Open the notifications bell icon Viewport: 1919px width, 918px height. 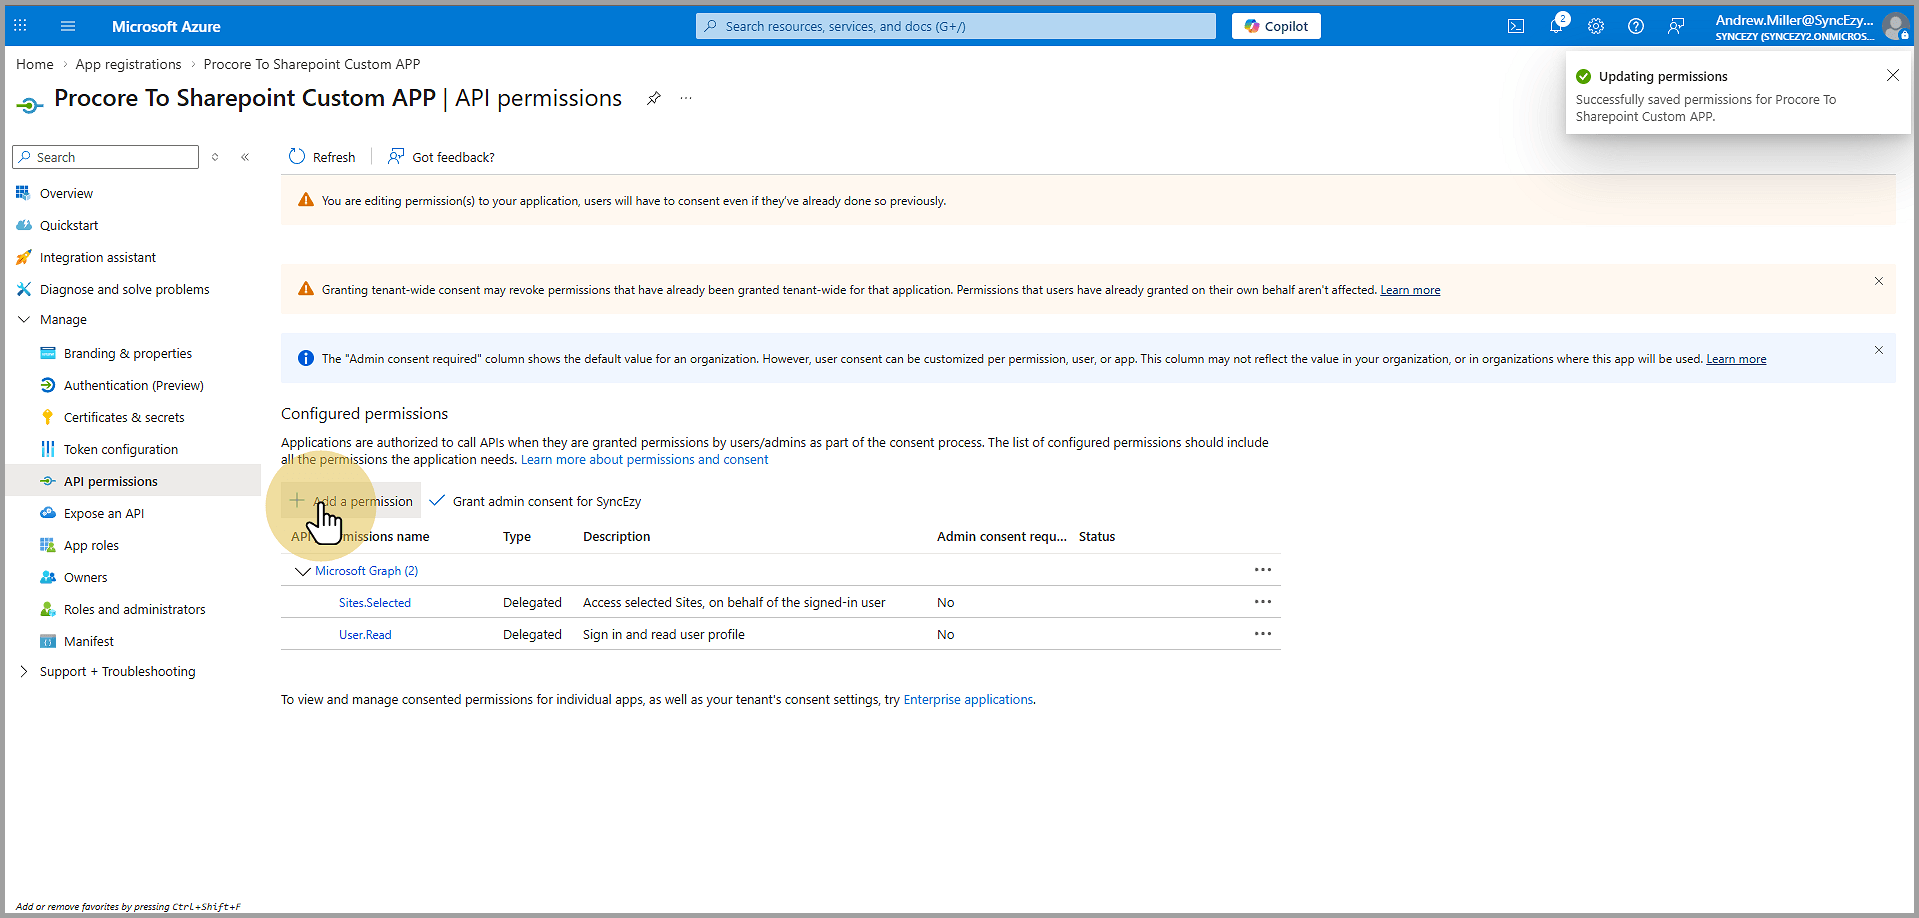click(1556, 27)
